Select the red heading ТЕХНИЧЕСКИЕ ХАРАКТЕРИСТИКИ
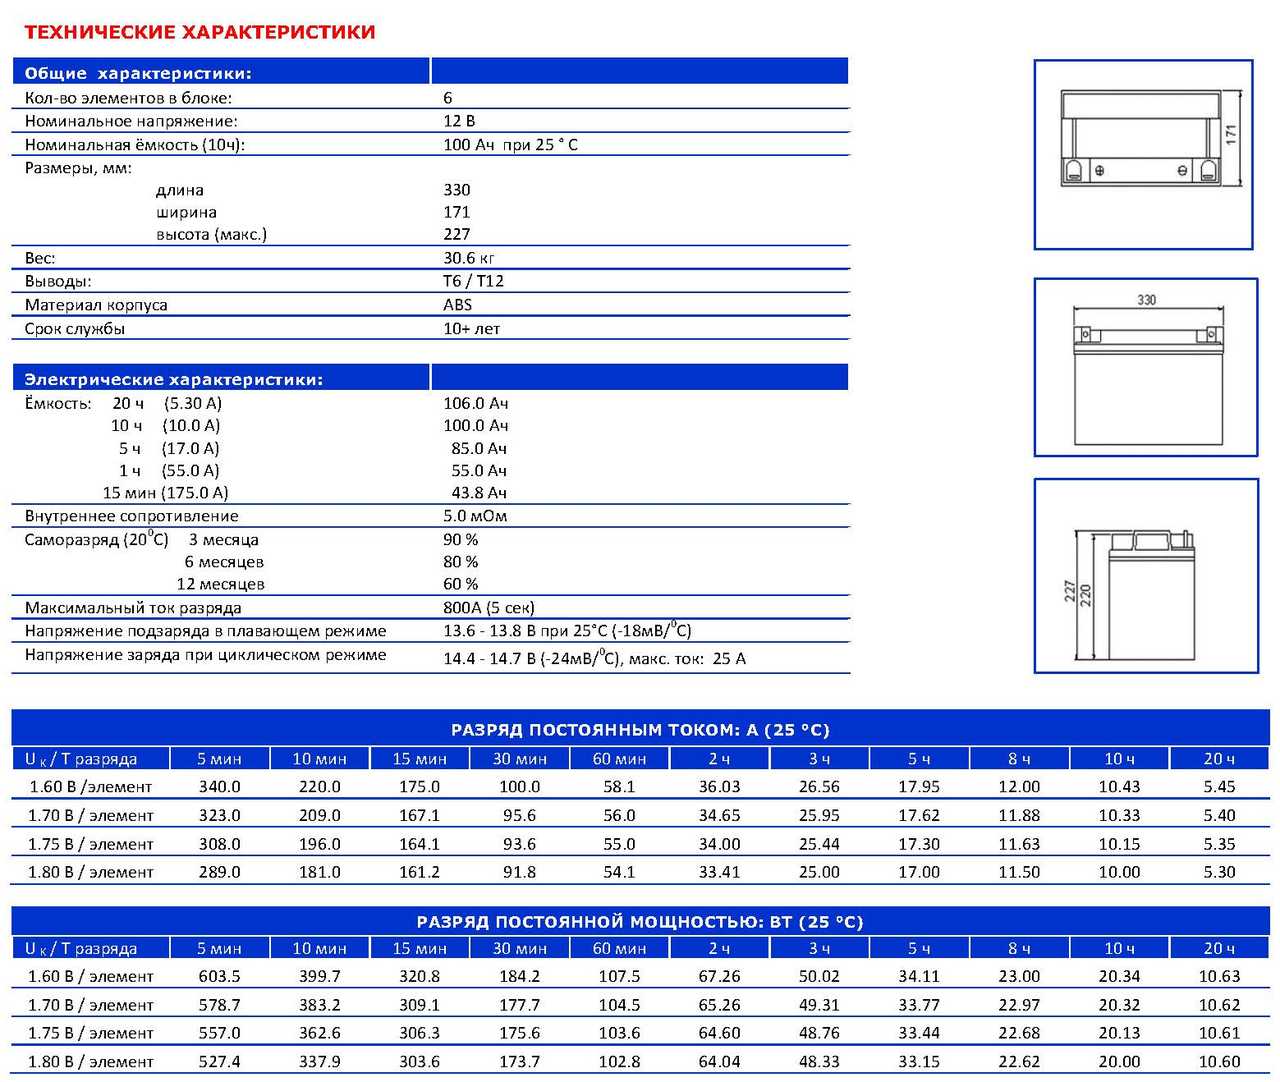1280x1082 pixels. [200, 32]
